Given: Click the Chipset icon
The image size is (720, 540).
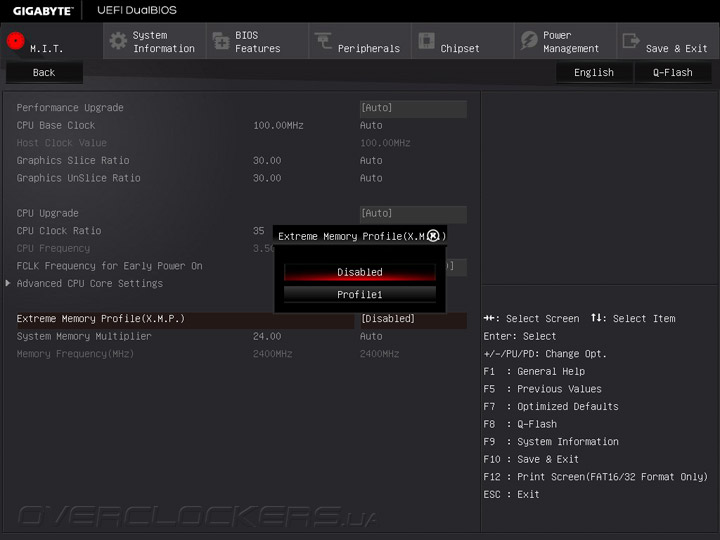Looking at the screenshot, I should click(x=426, y=41).
